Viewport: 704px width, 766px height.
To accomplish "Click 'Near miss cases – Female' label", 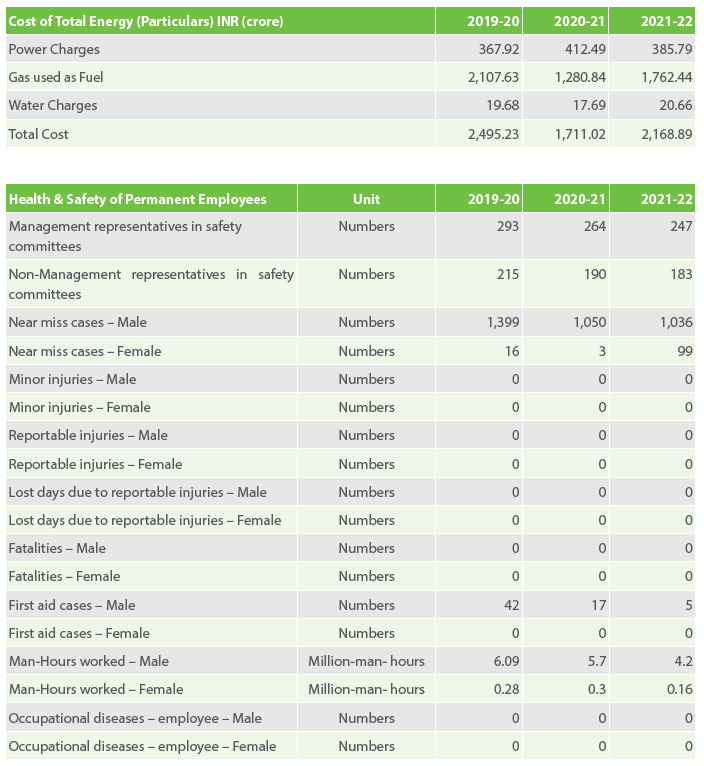I will coord(85,351).
